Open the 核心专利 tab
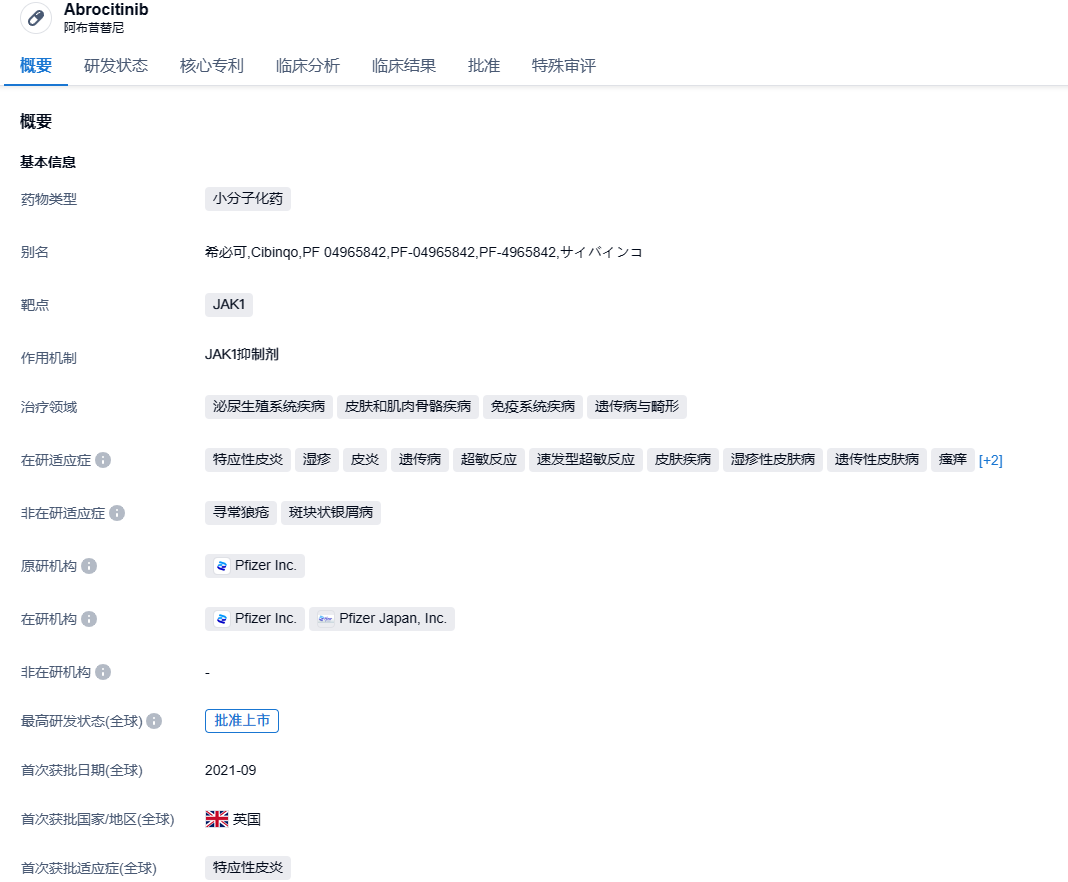1068x882 pixels. coord(212,66)
